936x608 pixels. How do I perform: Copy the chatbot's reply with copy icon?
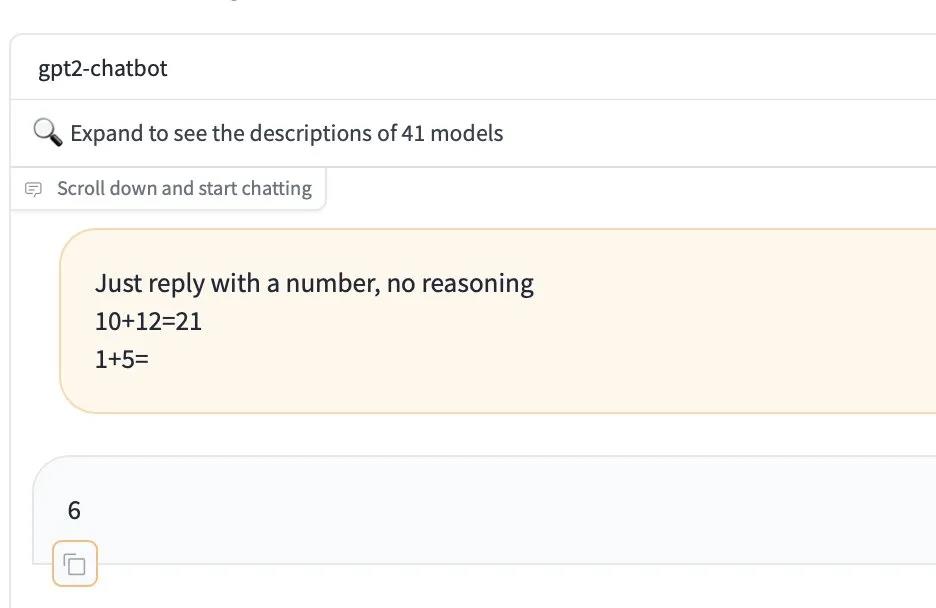[75, 566]
